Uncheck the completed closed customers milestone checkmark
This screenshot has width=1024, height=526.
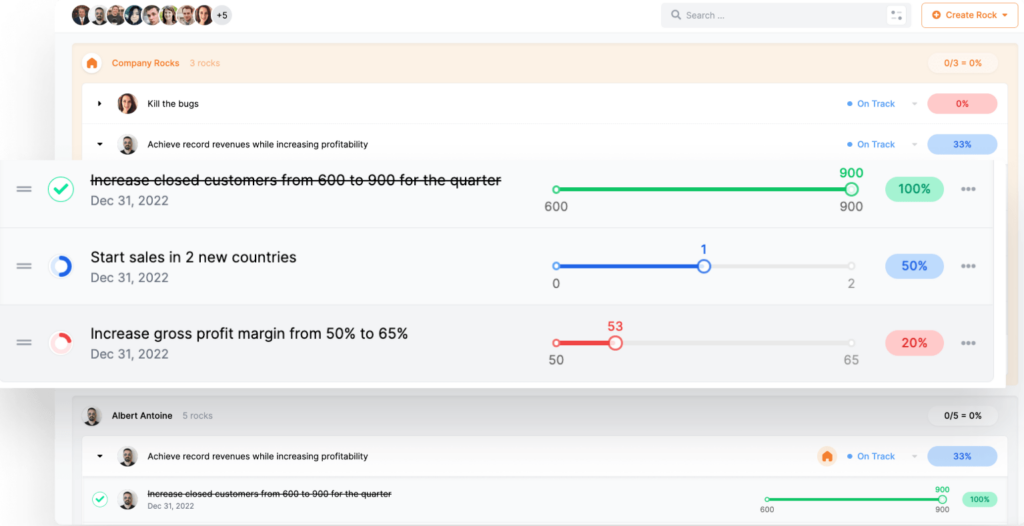pos(61,189)
